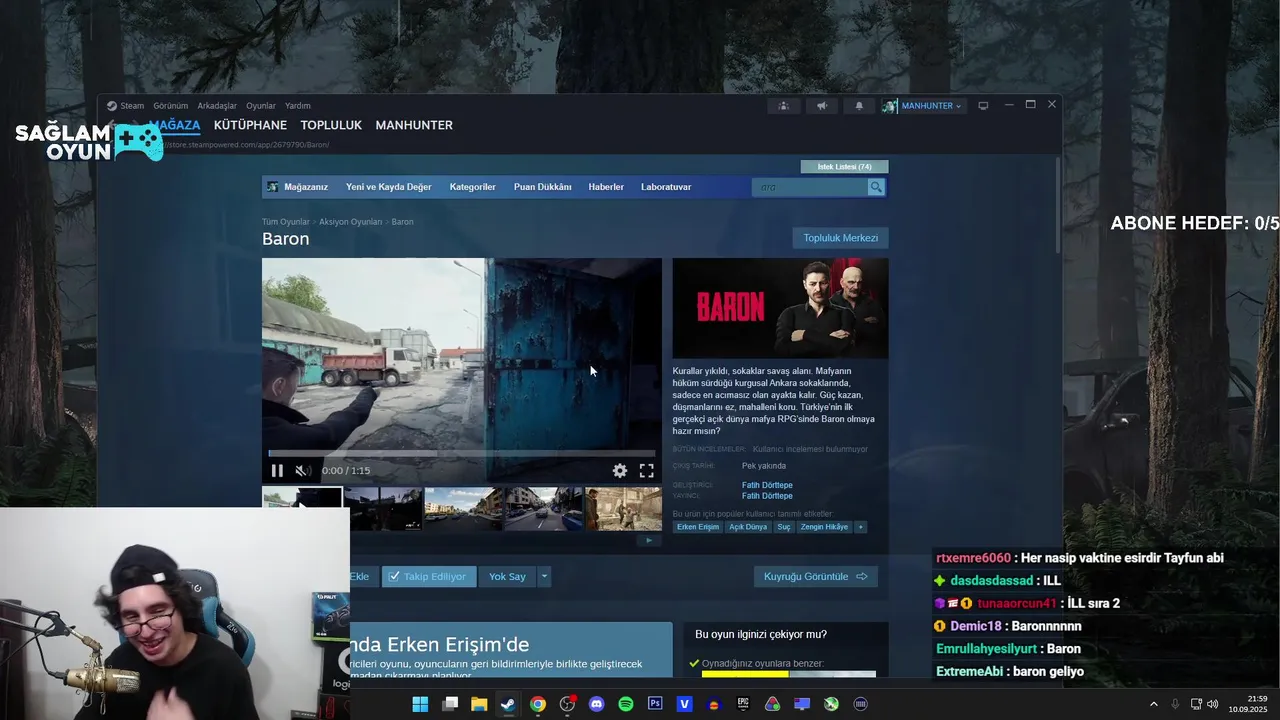Expand more tags with plus button
Viewport: 1280px width, 720px height.
[x=860, y=527]
